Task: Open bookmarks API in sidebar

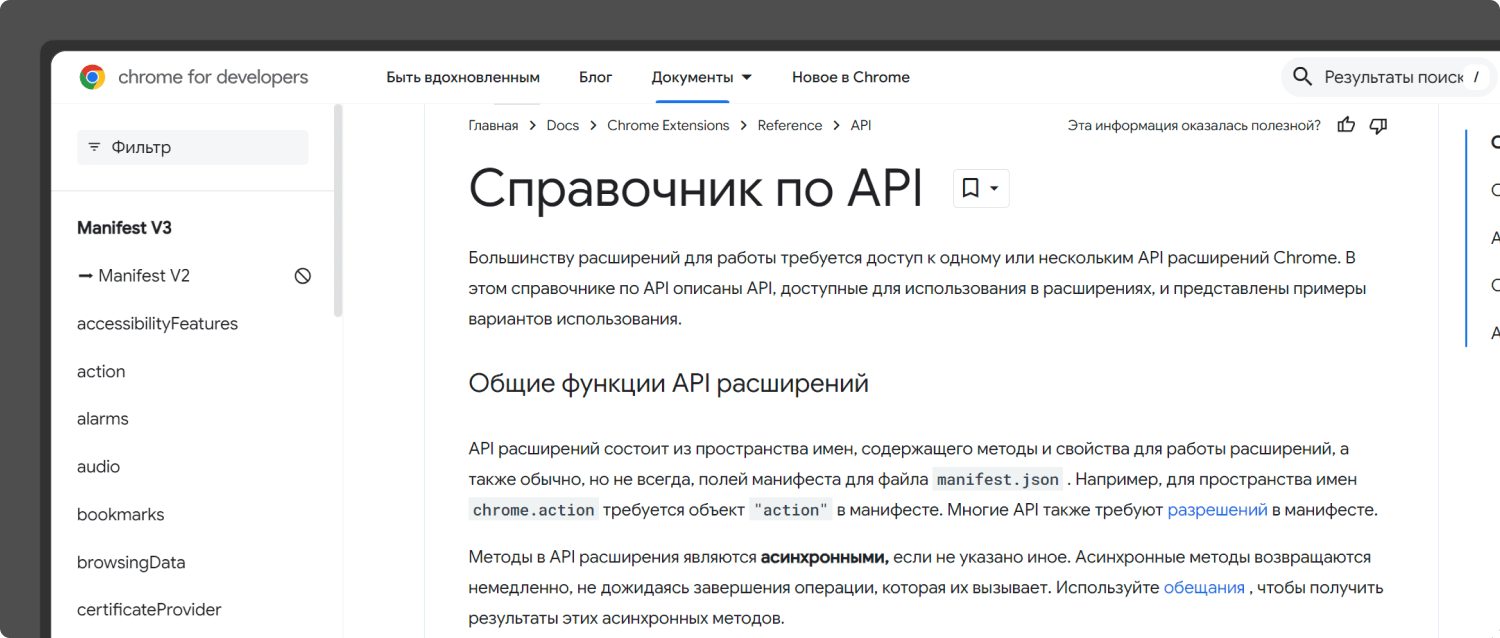Action: 120,514
